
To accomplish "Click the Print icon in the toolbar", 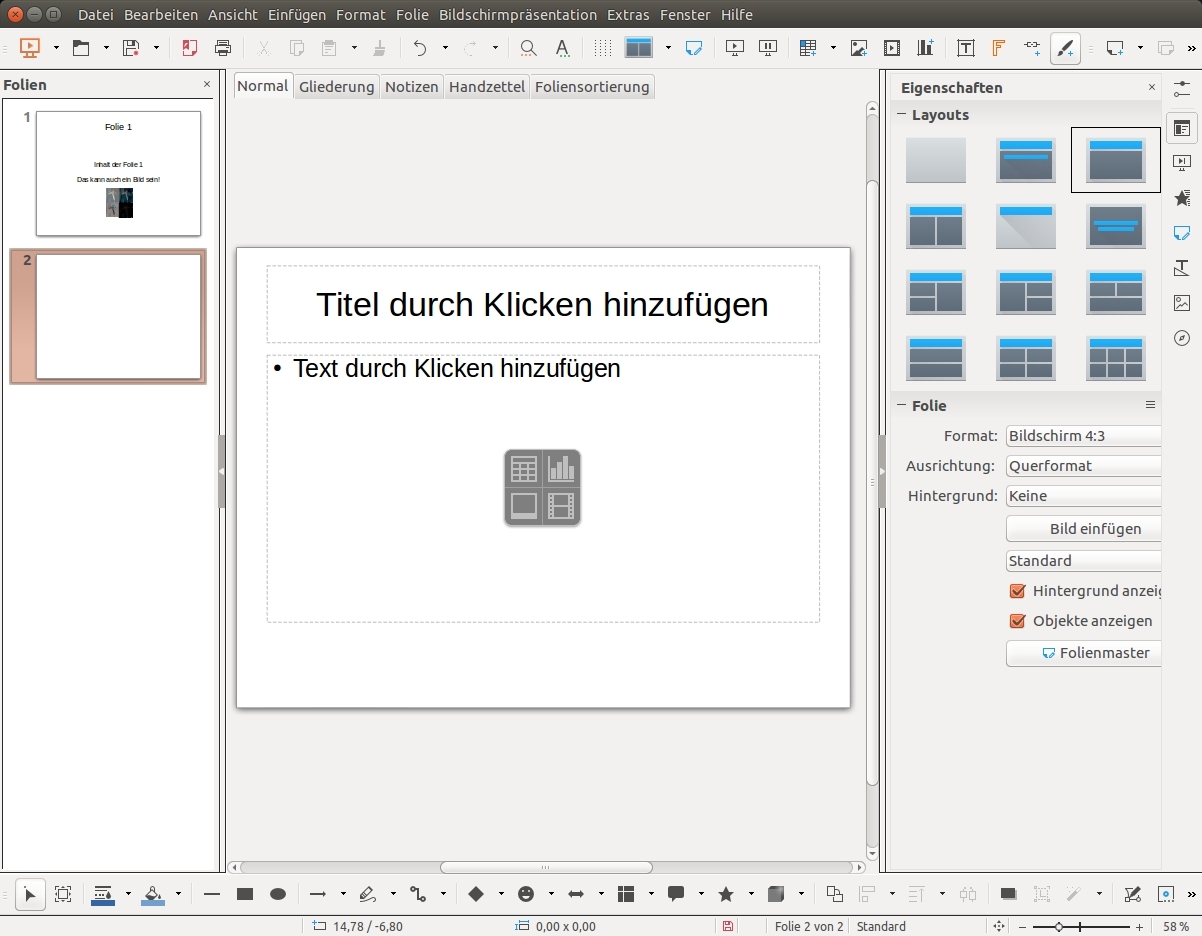I will 222,48.
